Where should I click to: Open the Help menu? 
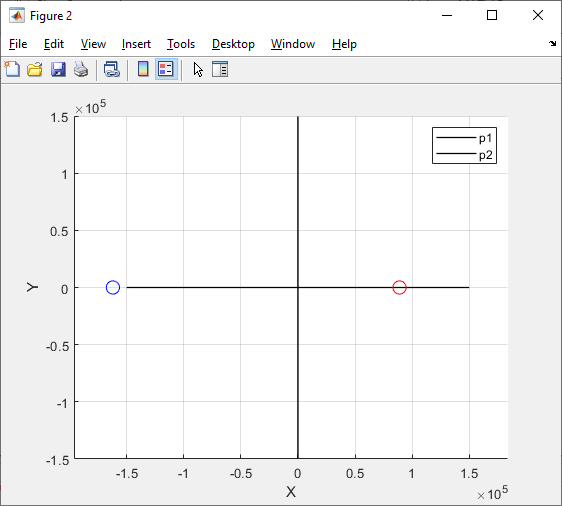344,44
